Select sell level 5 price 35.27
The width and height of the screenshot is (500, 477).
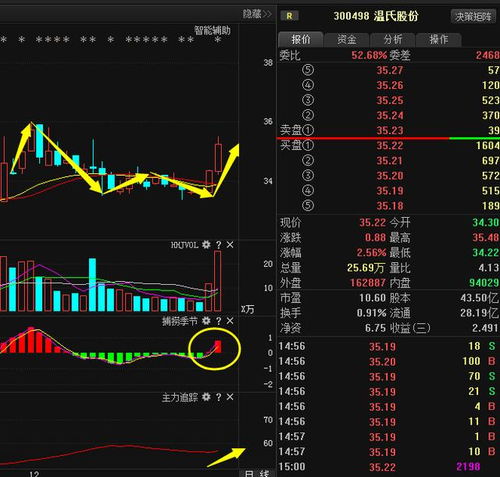pos(390,70)
